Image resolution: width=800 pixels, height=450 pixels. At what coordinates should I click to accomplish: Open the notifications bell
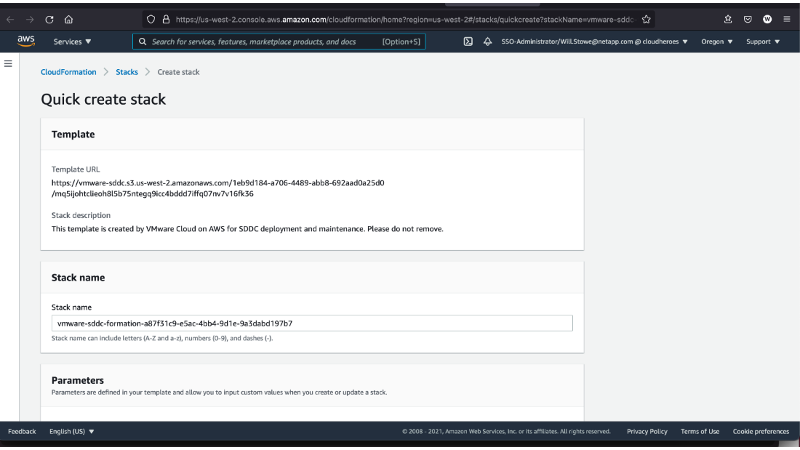point(487,41)
